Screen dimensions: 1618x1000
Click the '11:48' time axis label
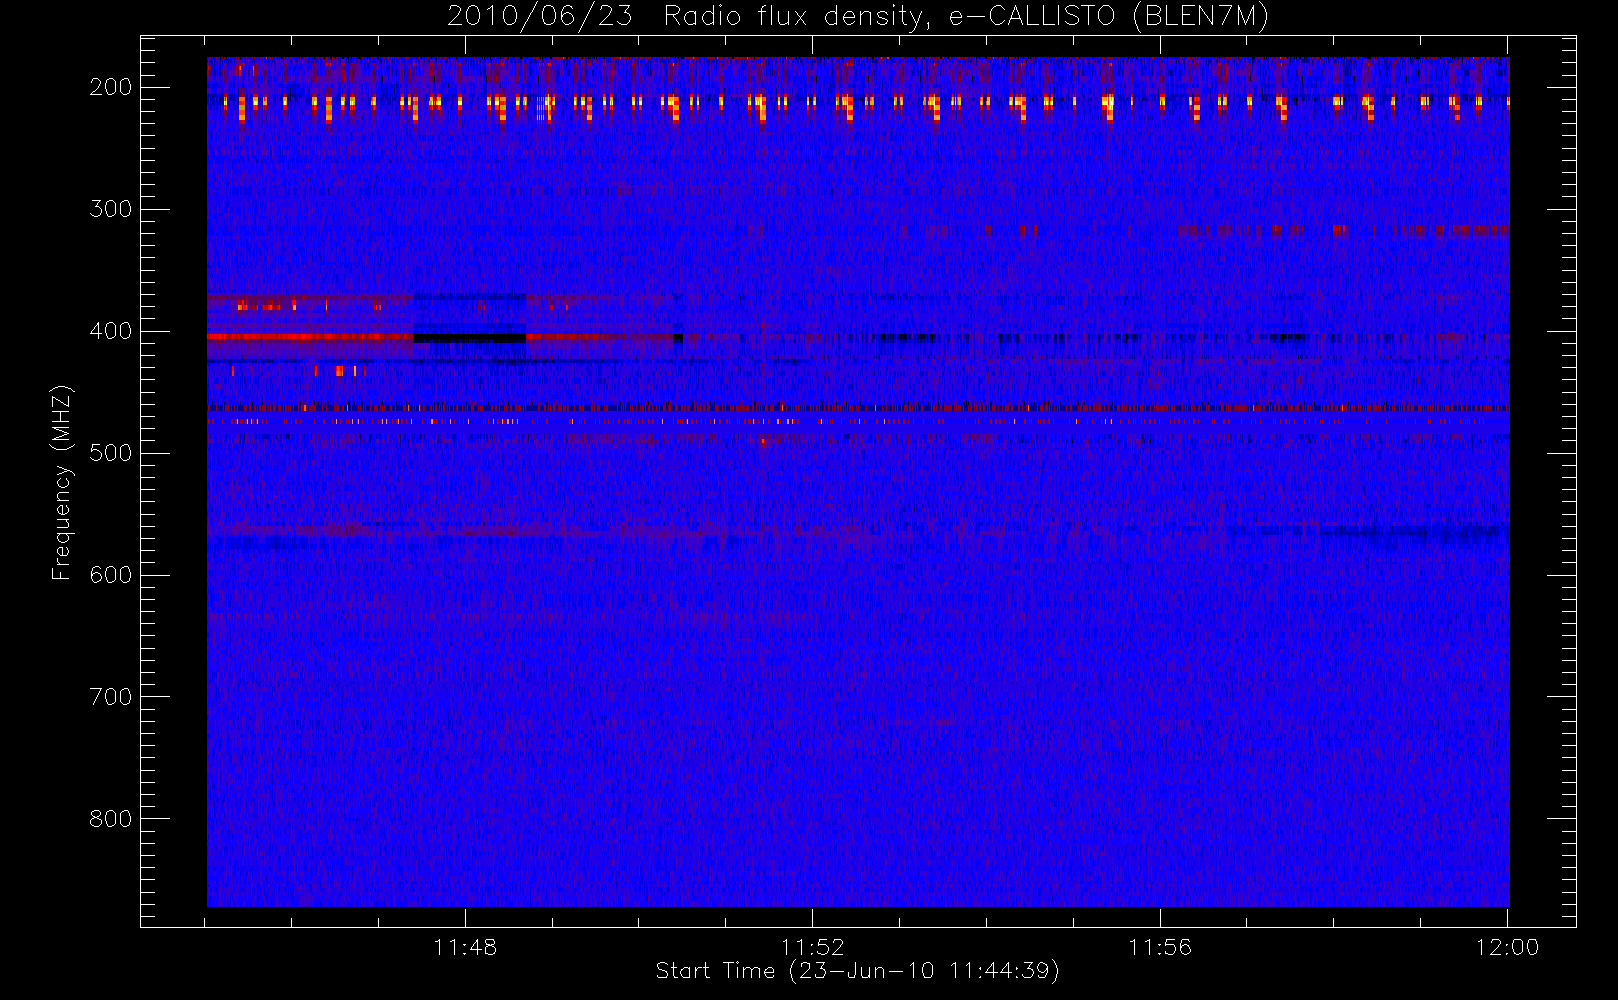click(x=465, y=947)
